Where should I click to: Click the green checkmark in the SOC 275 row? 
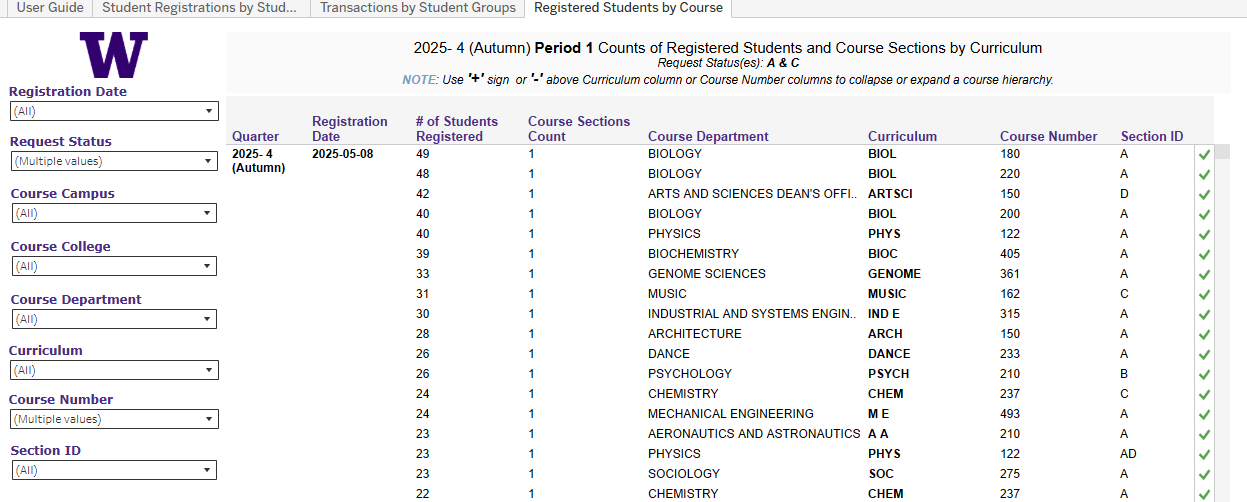[1204, 474]
